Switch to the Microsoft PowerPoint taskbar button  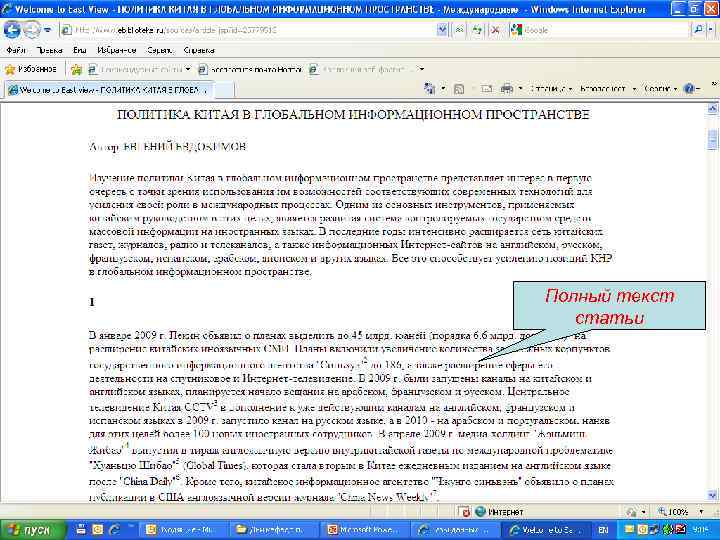tap(365, 530)
